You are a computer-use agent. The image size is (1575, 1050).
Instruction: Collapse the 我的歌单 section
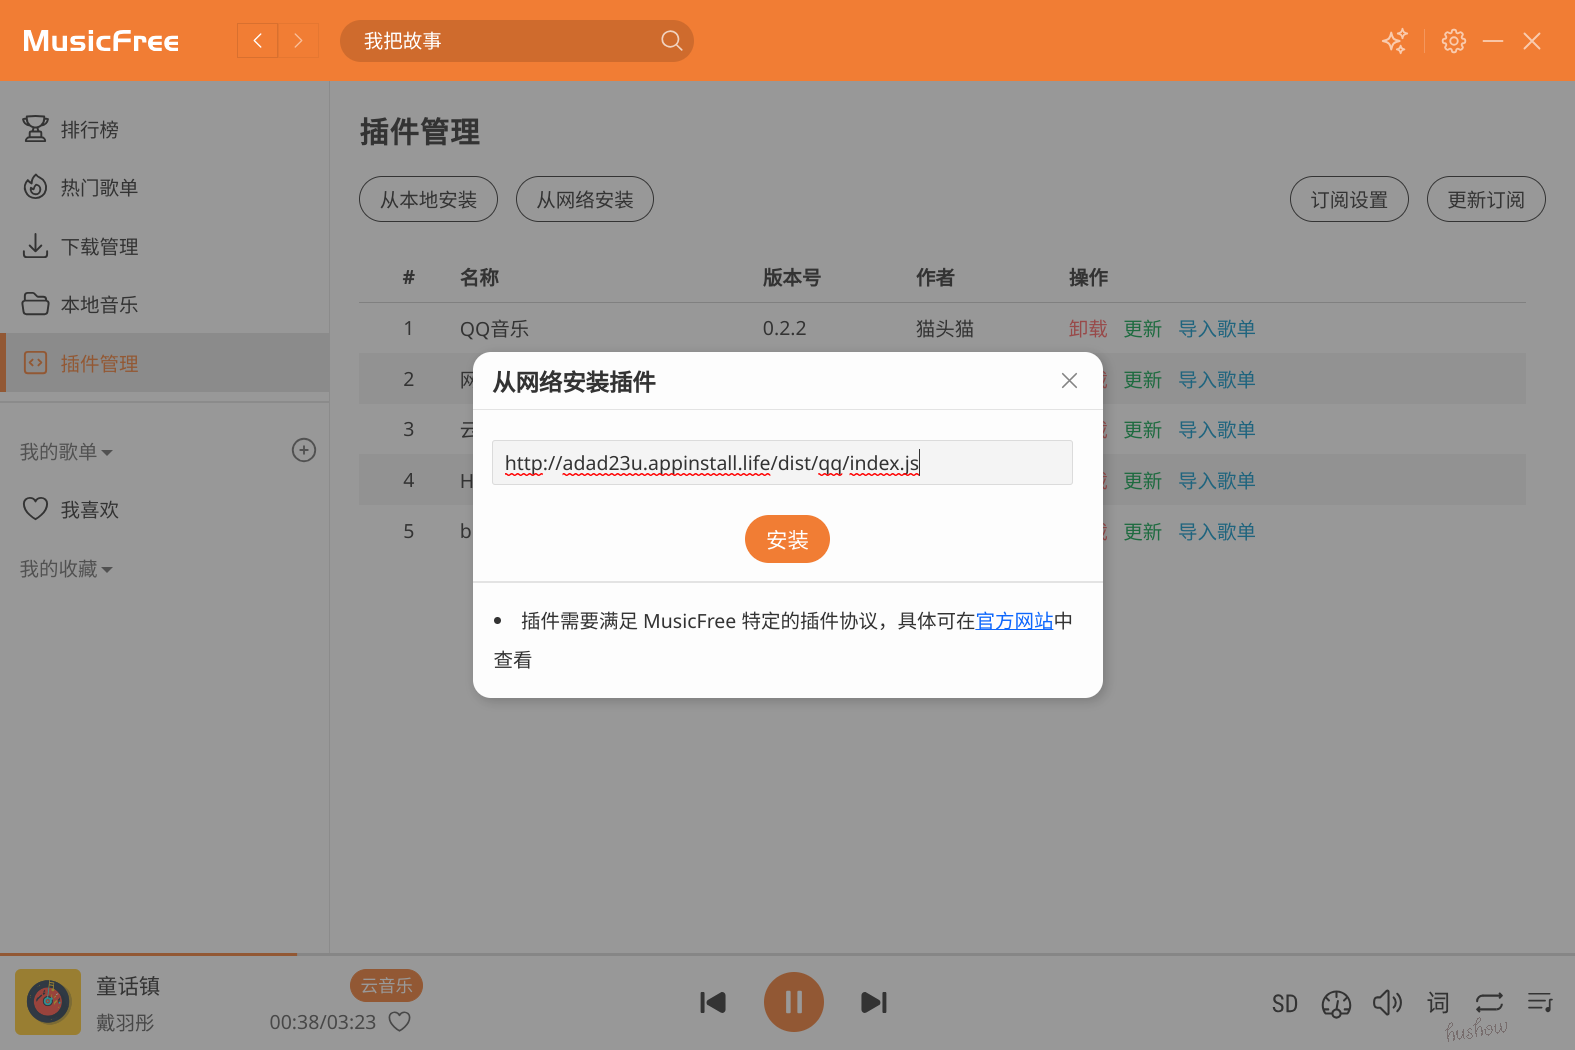tap(66, 452)
